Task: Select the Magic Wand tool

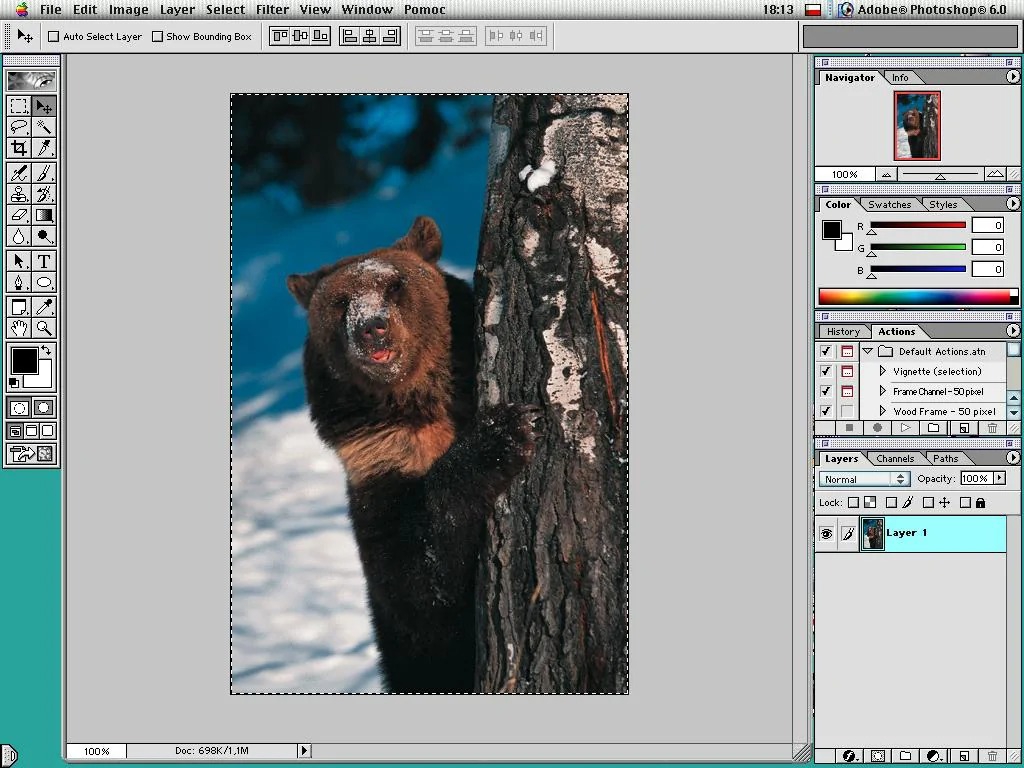Action: click(x=44, y=127)
